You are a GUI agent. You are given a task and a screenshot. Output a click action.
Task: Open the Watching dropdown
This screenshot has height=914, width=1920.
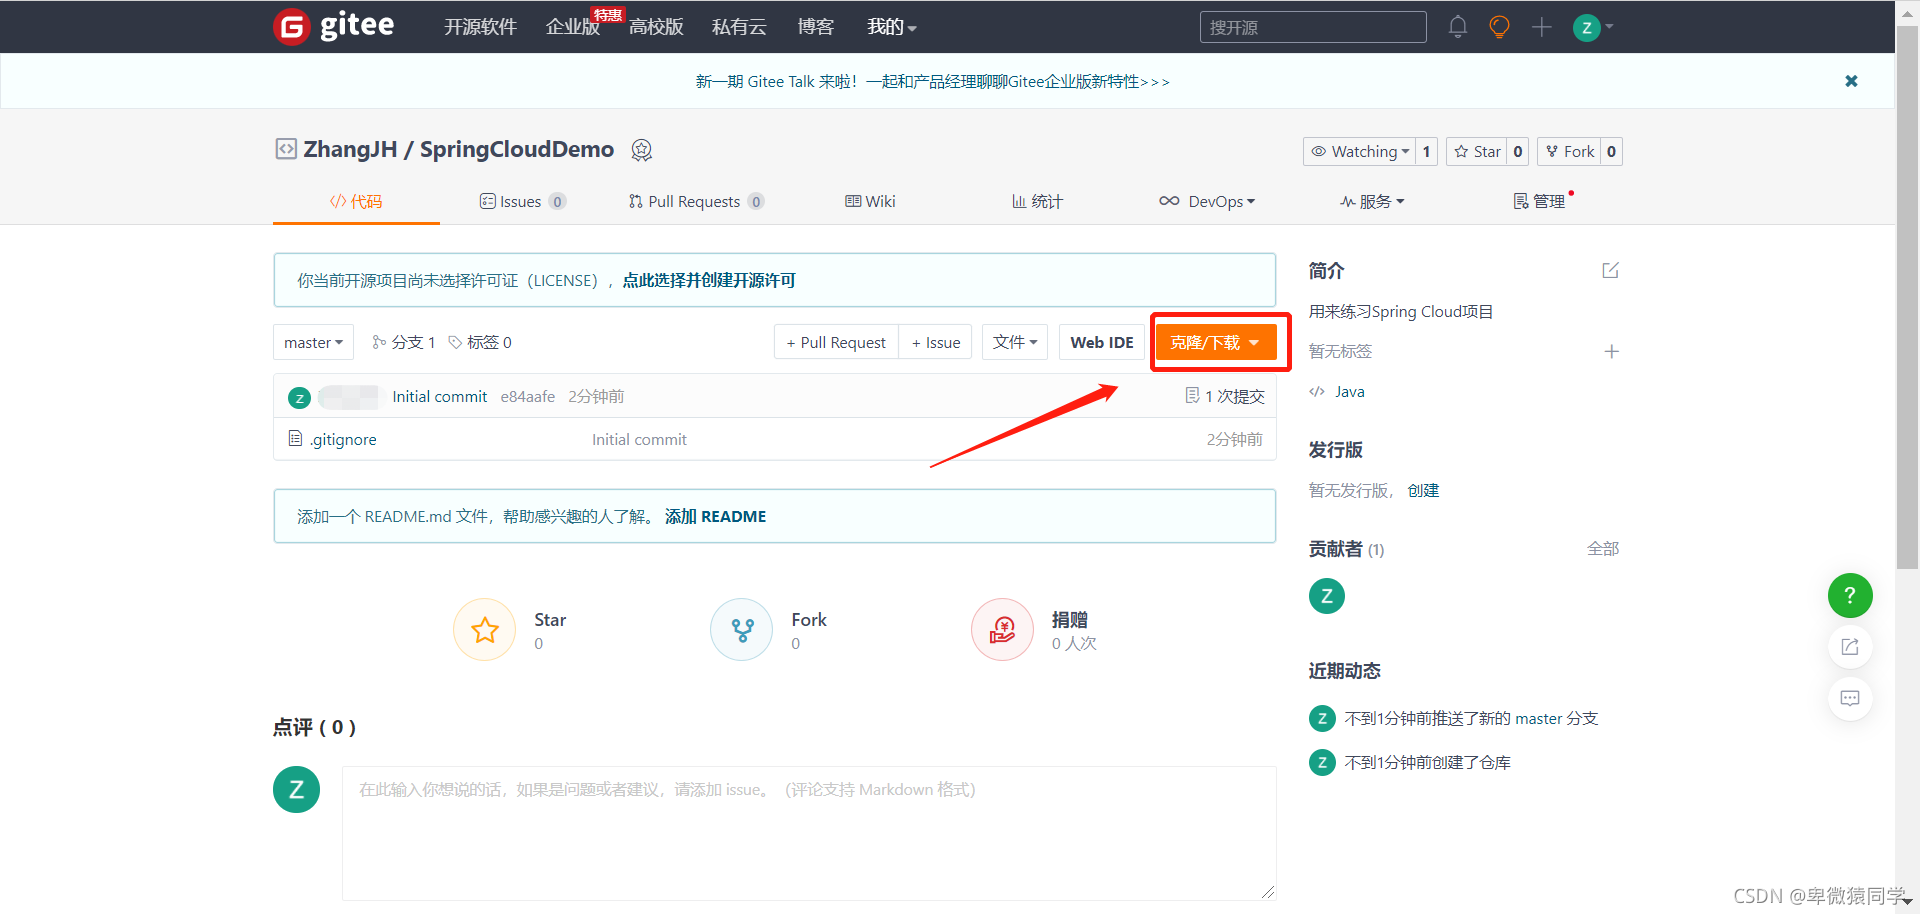pyautogui.click(x=1359, y=151)
